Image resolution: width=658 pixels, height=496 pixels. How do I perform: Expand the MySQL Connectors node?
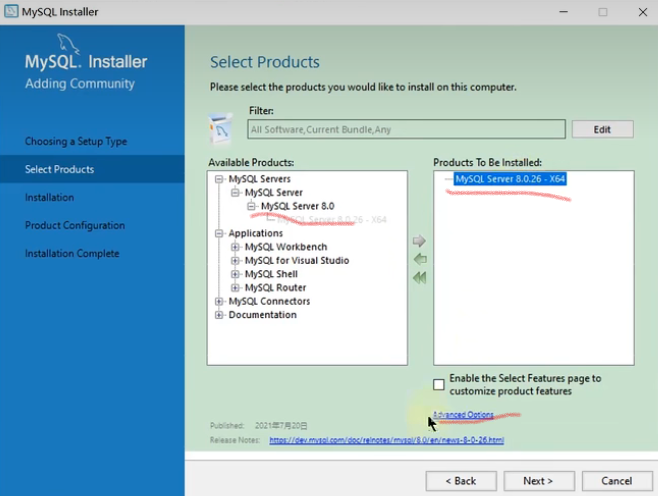(219, 301)
